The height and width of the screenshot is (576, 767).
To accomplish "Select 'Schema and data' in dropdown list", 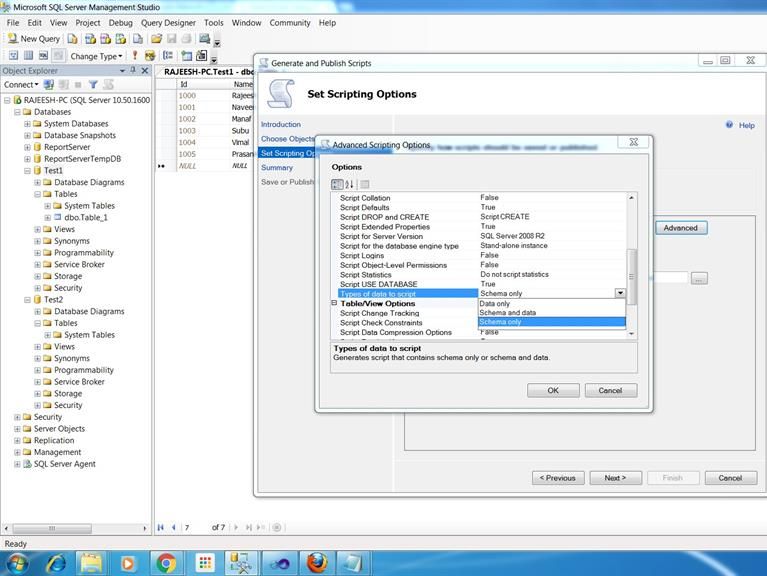I will pos(551,312).
